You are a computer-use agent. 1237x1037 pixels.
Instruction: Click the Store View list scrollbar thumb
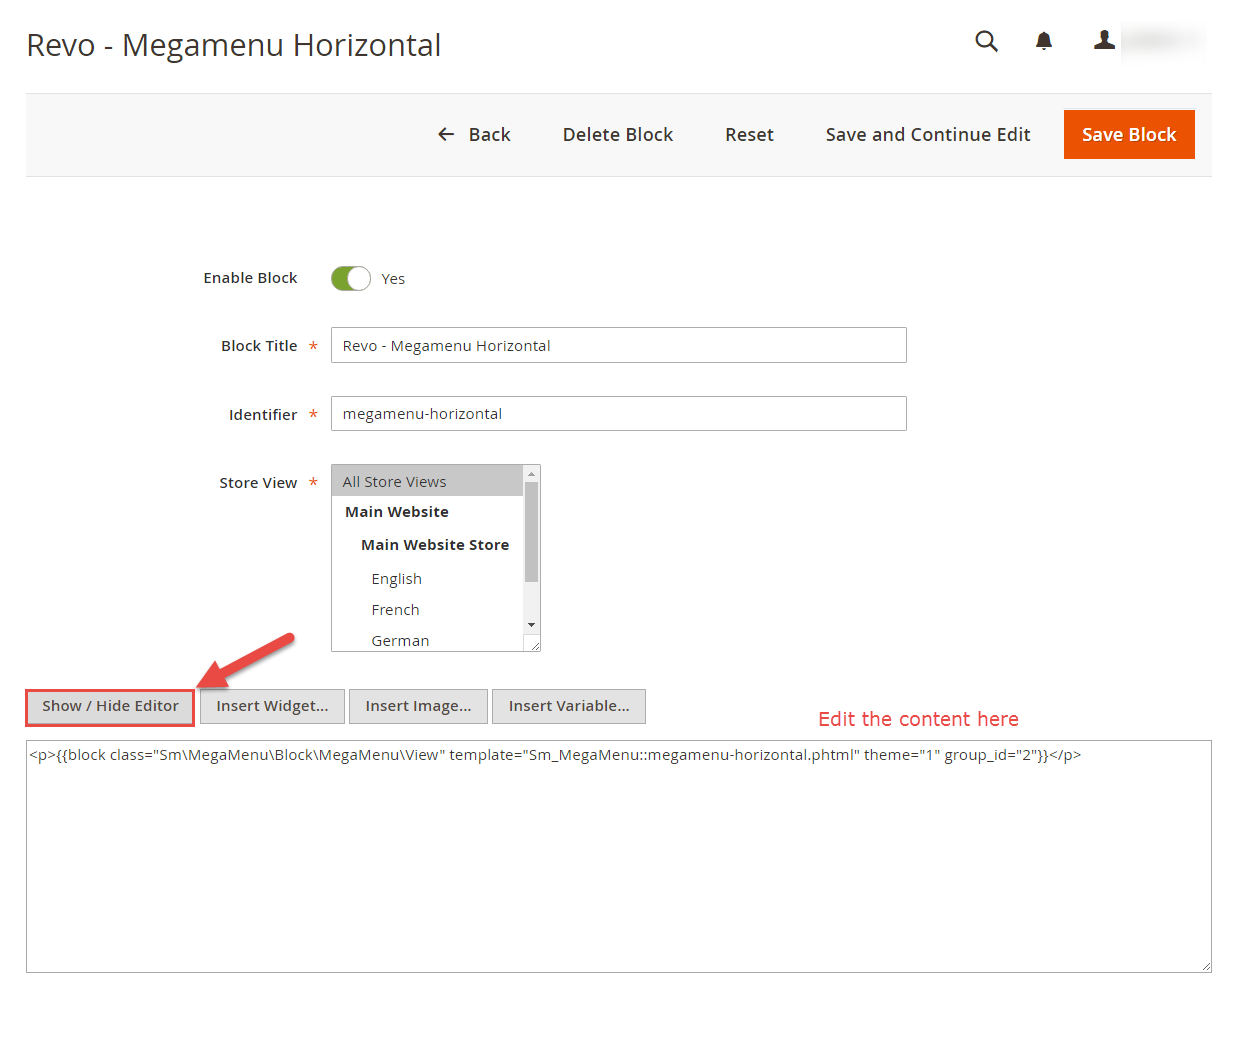pos(532,531)
